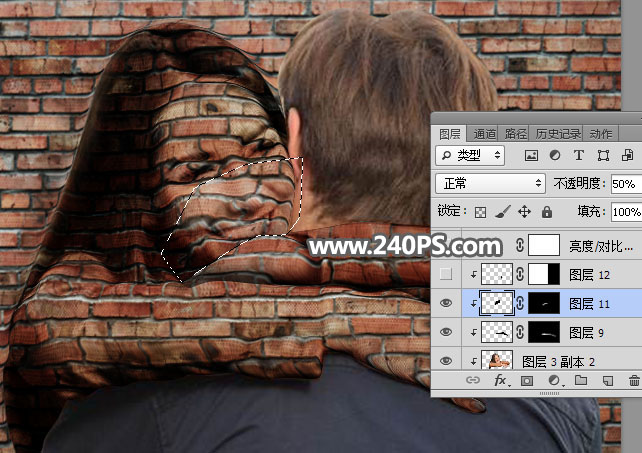Select the 亮度/对比 adjustment layer name
642x453 pixels.
click(601, 246)
